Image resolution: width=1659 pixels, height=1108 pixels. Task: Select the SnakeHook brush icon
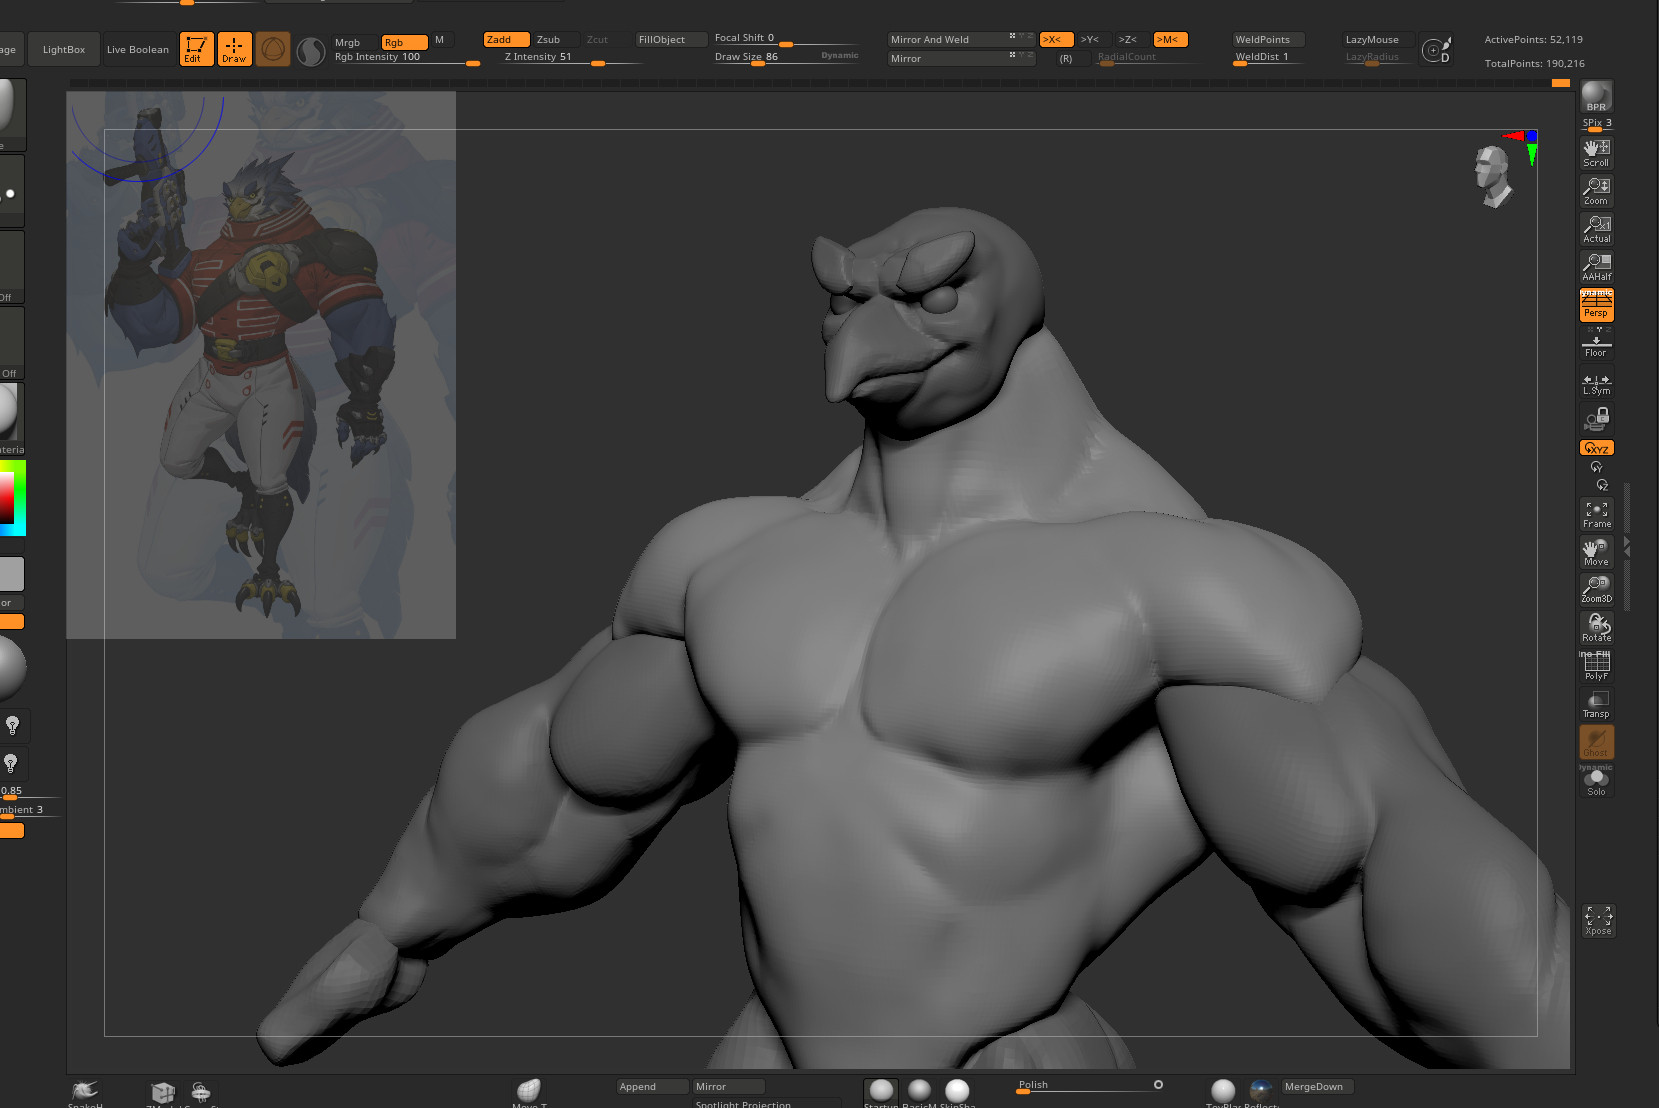tap(85, 1091)
